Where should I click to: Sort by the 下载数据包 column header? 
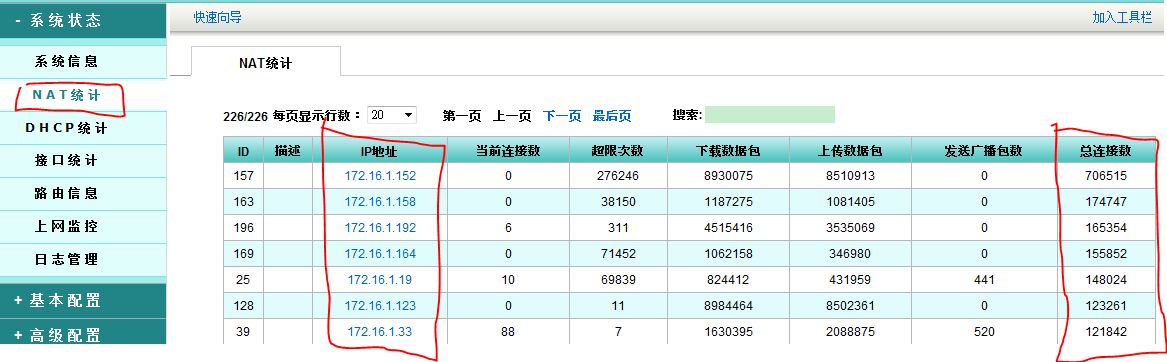[x=728, y=150]
